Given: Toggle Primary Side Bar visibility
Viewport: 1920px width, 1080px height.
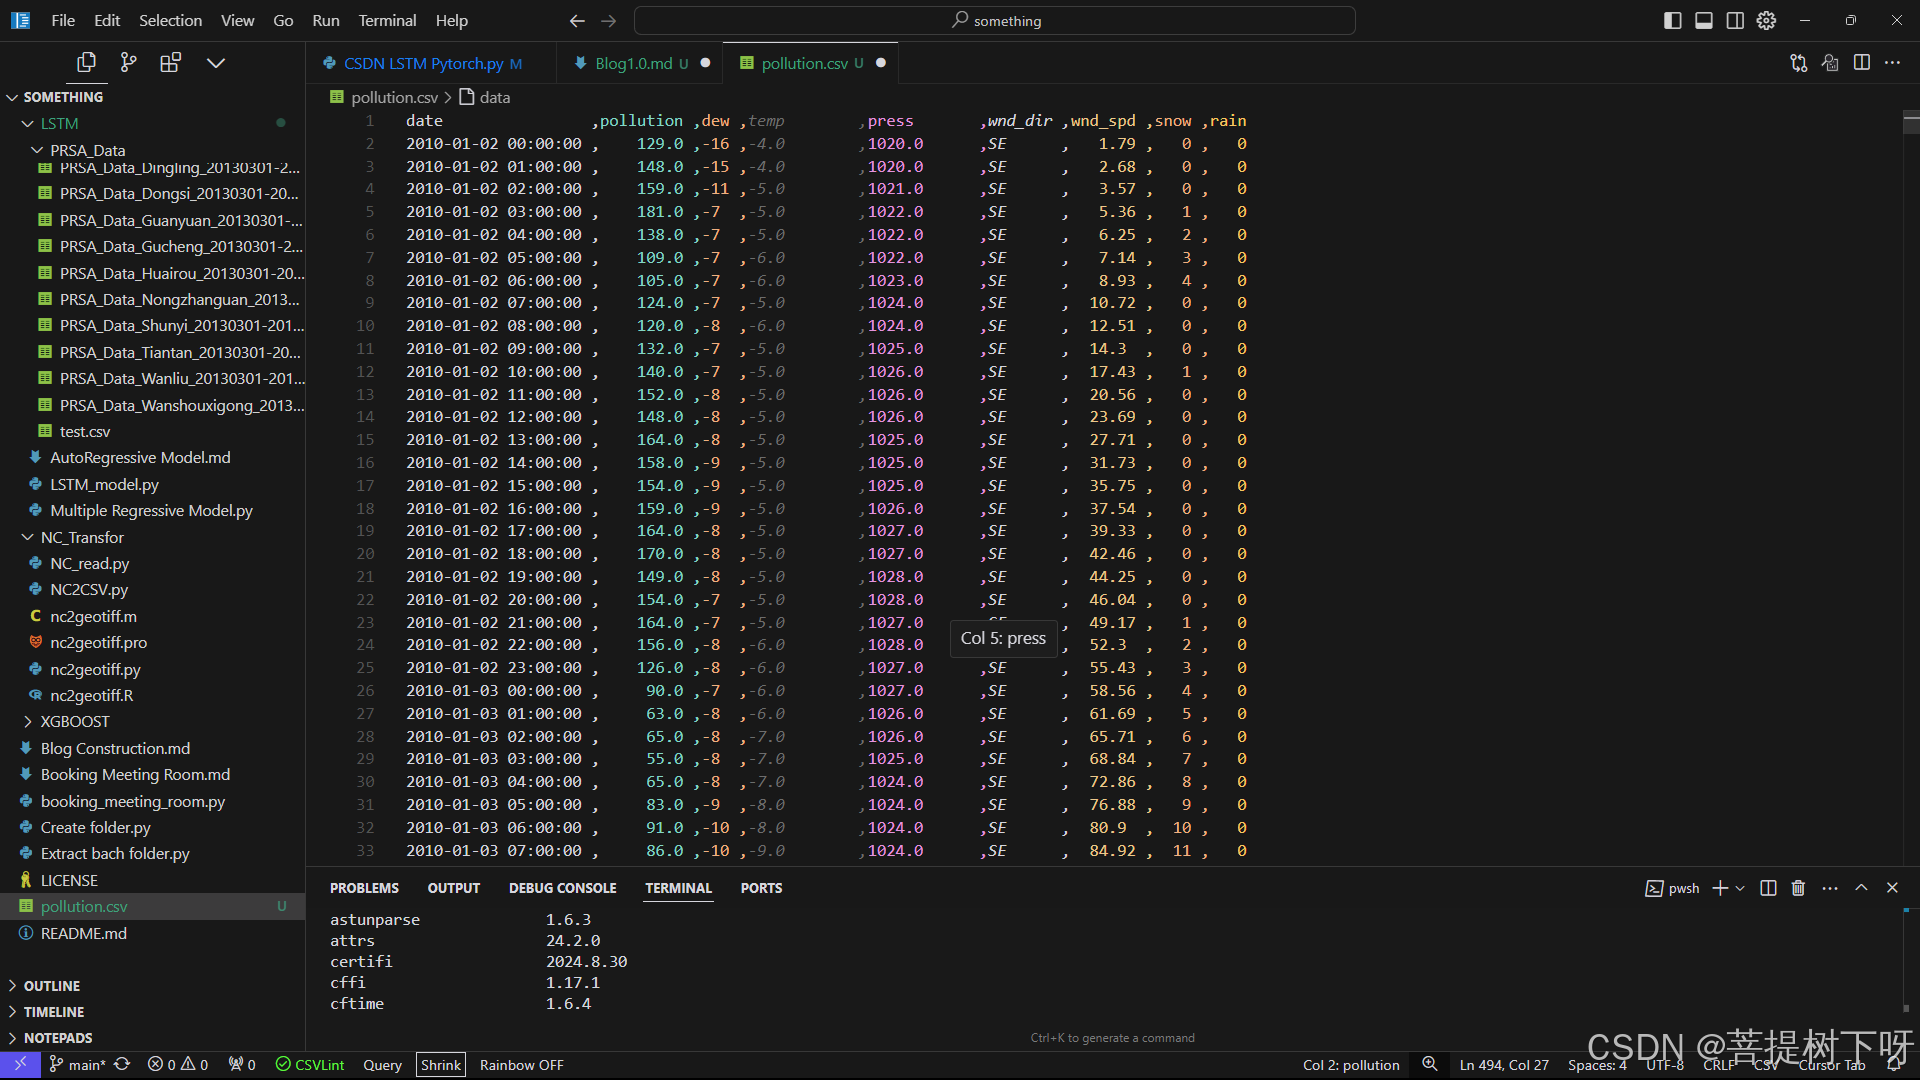Looking at the screenshot, I should pos(1672,20).
